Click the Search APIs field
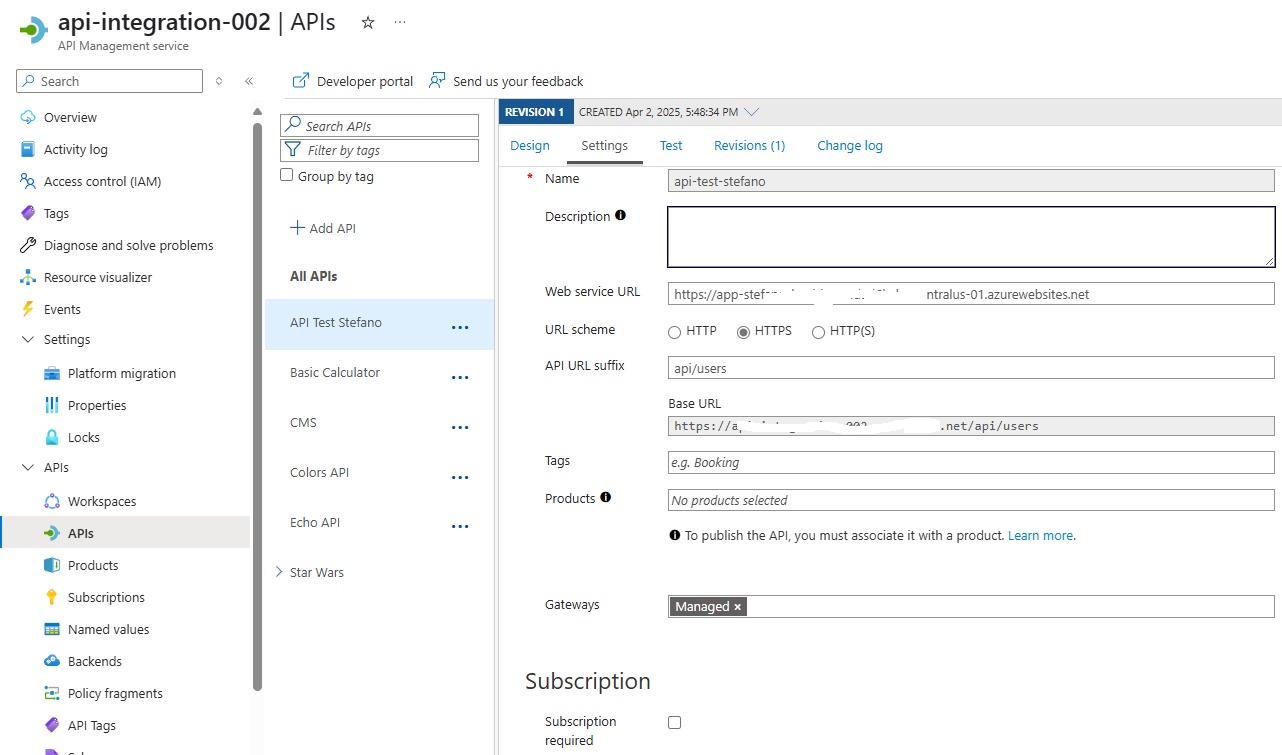1282x755 pixels. click(380, 126)
